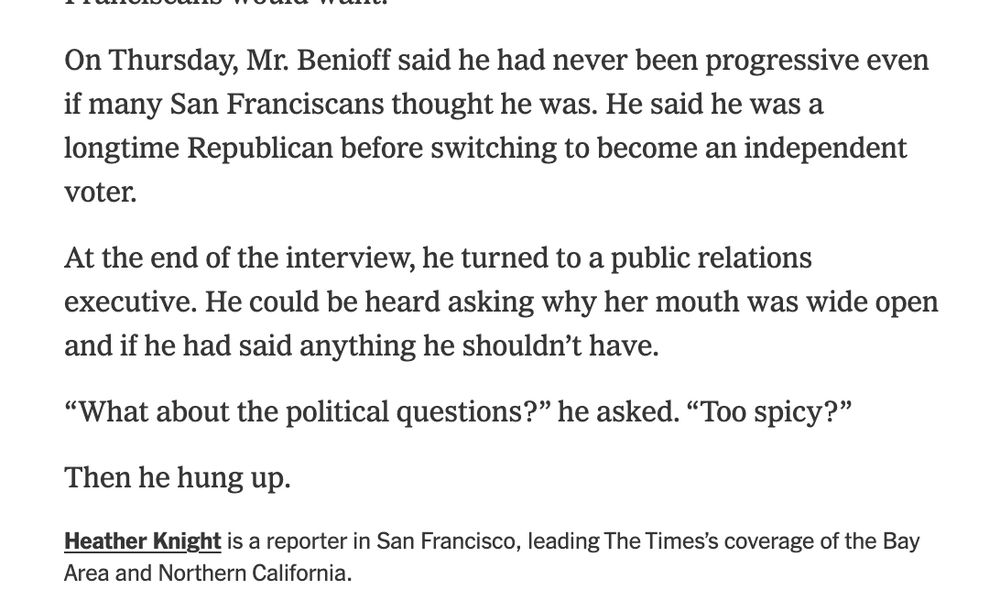Image resolution: width=1000 pixels, height=614 pixels.
Task: Click the paragraph starting "On Thursday, Mr. Benioff"
Action: coord(497,126)
